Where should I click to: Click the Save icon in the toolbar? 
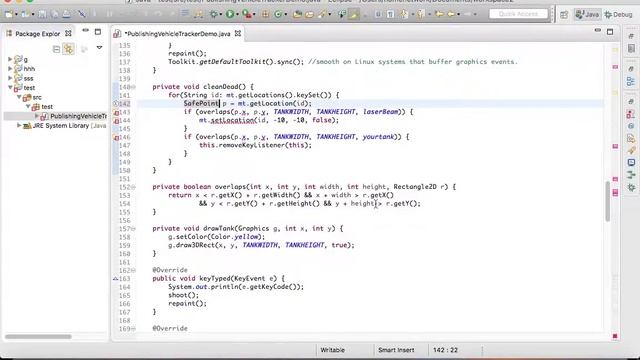click(42, 14)
